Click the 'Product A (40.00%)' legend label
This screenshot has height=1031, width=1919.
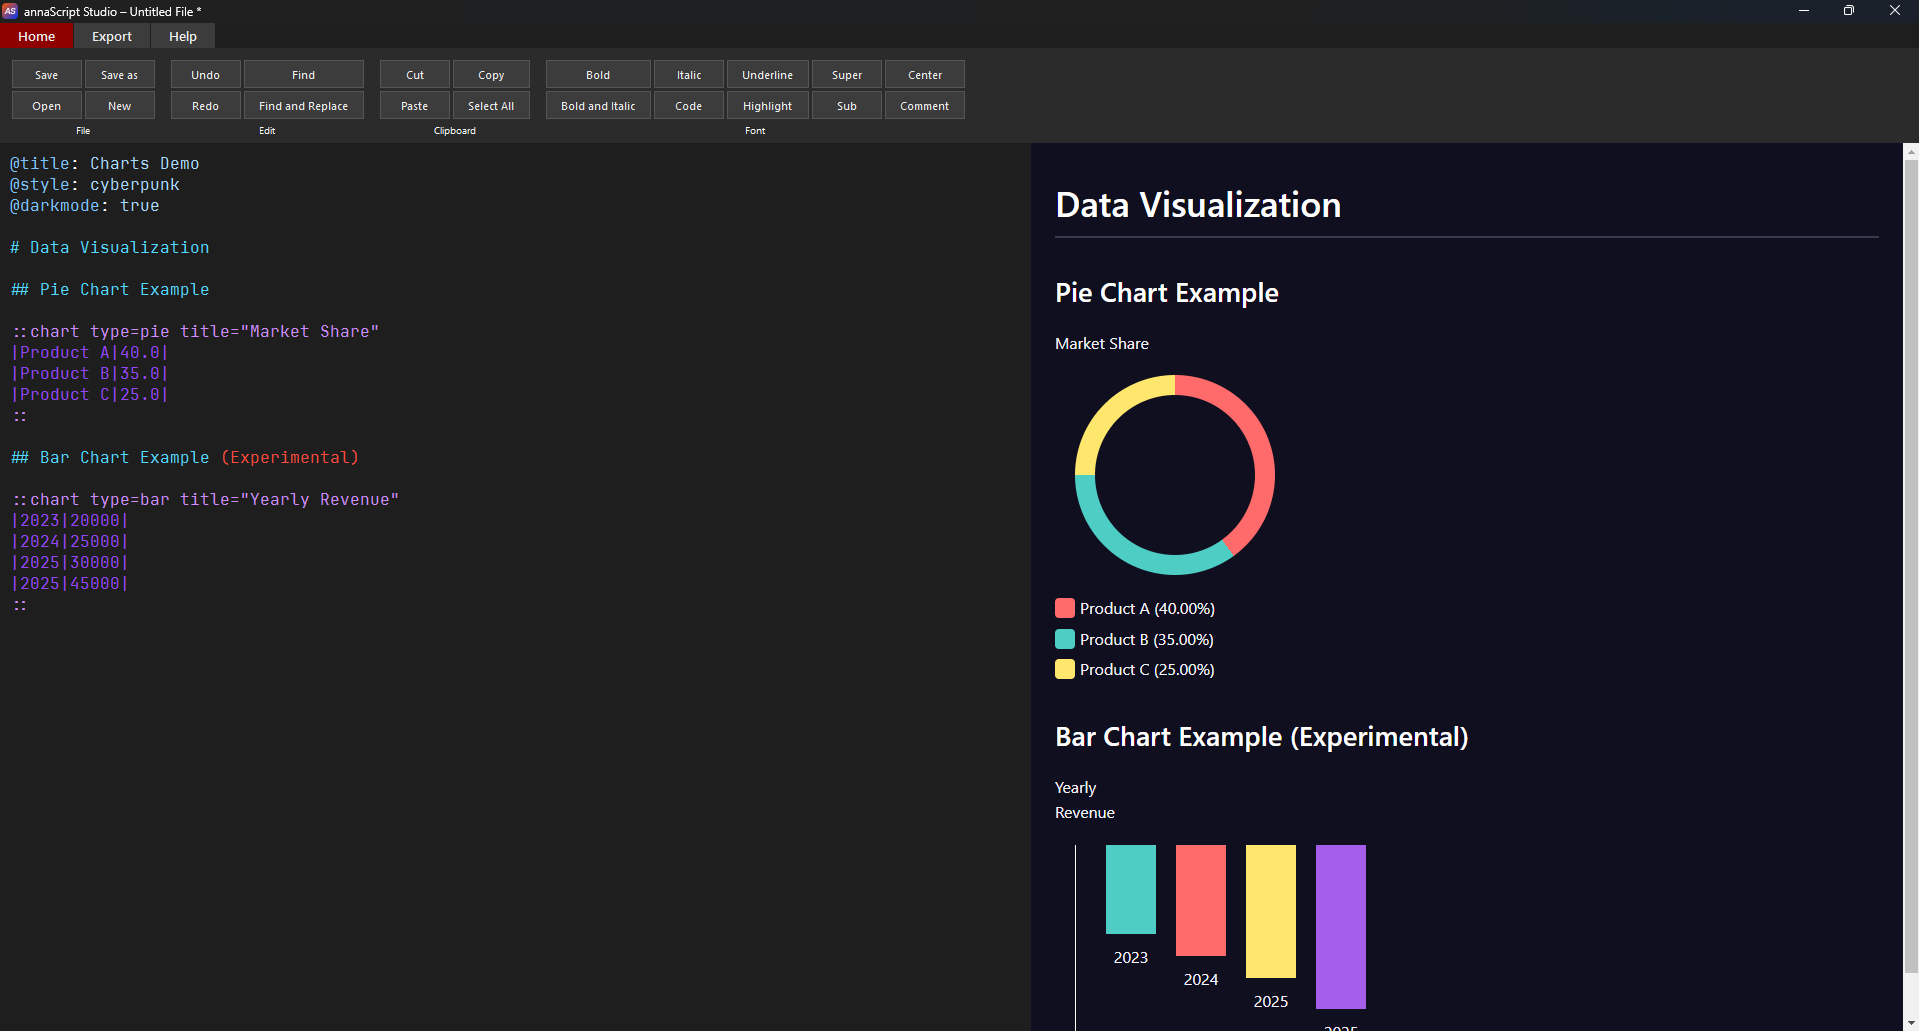coord(1147,608)
